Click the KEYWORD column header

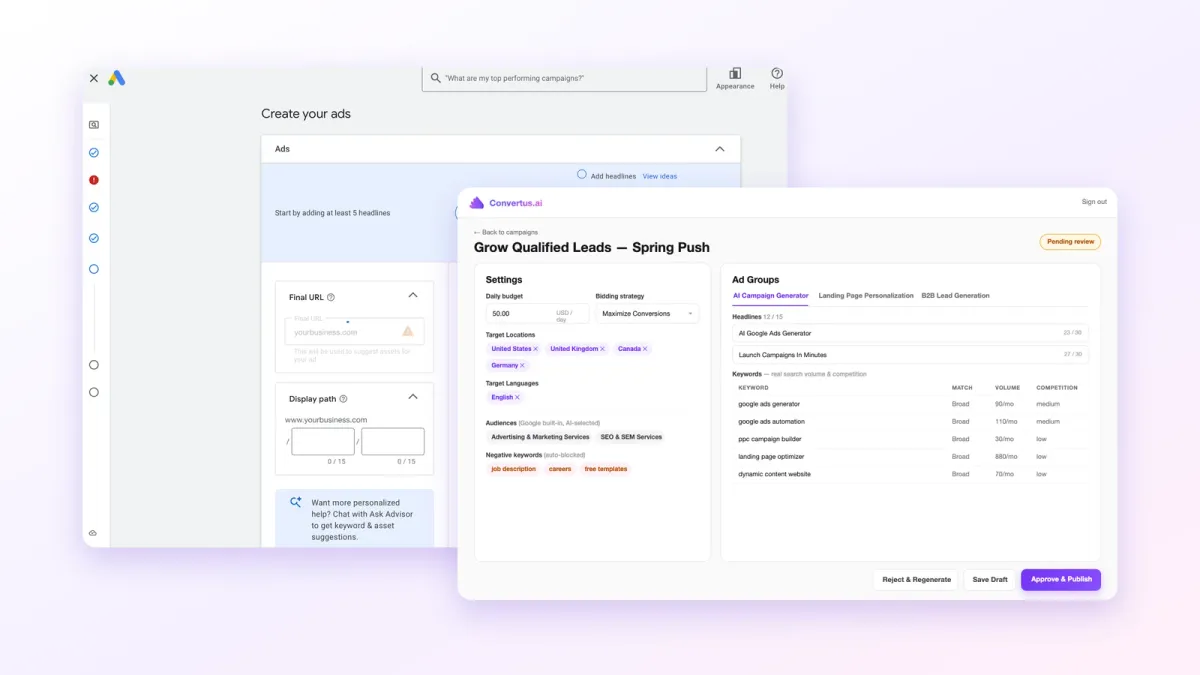[753, 388]
